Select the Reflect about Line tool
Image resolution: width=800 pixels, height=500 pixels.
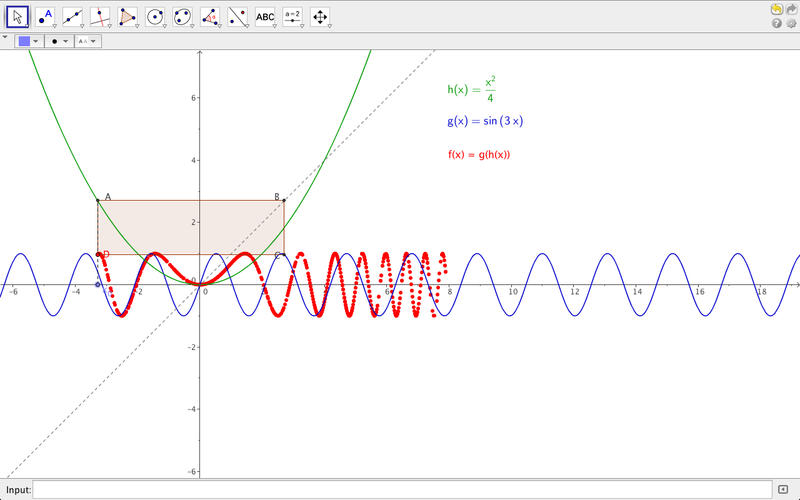pyautogui.click(x=237, y=16)
